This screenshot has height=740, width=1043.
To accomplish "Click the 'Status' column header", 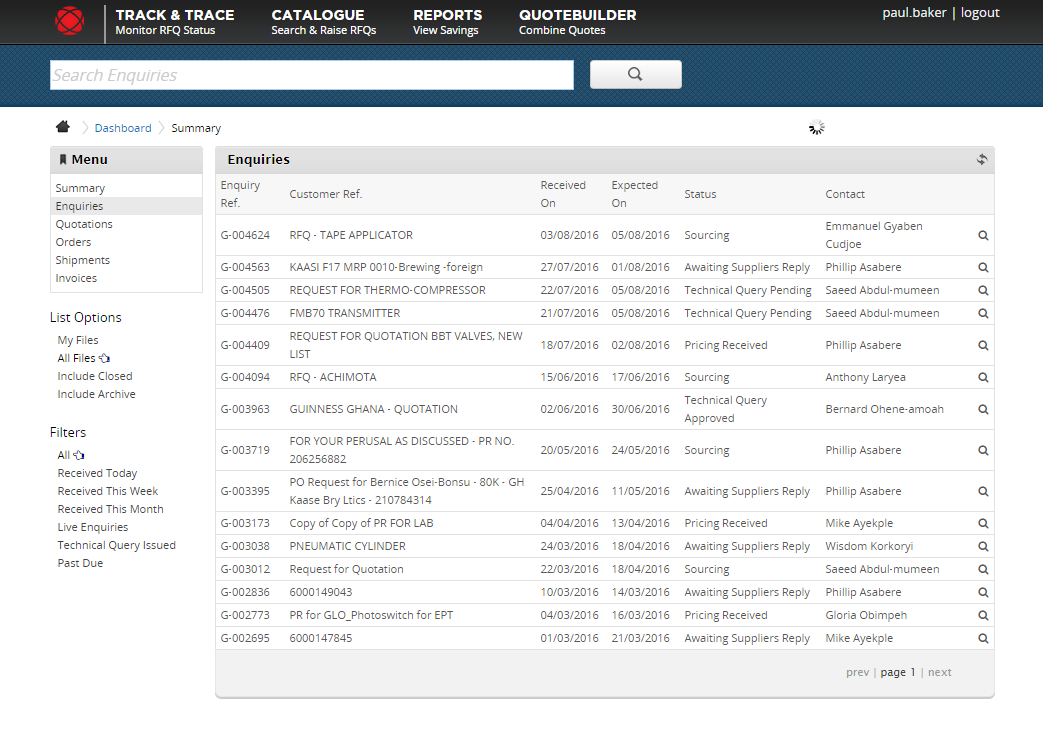I will [700, 194].
